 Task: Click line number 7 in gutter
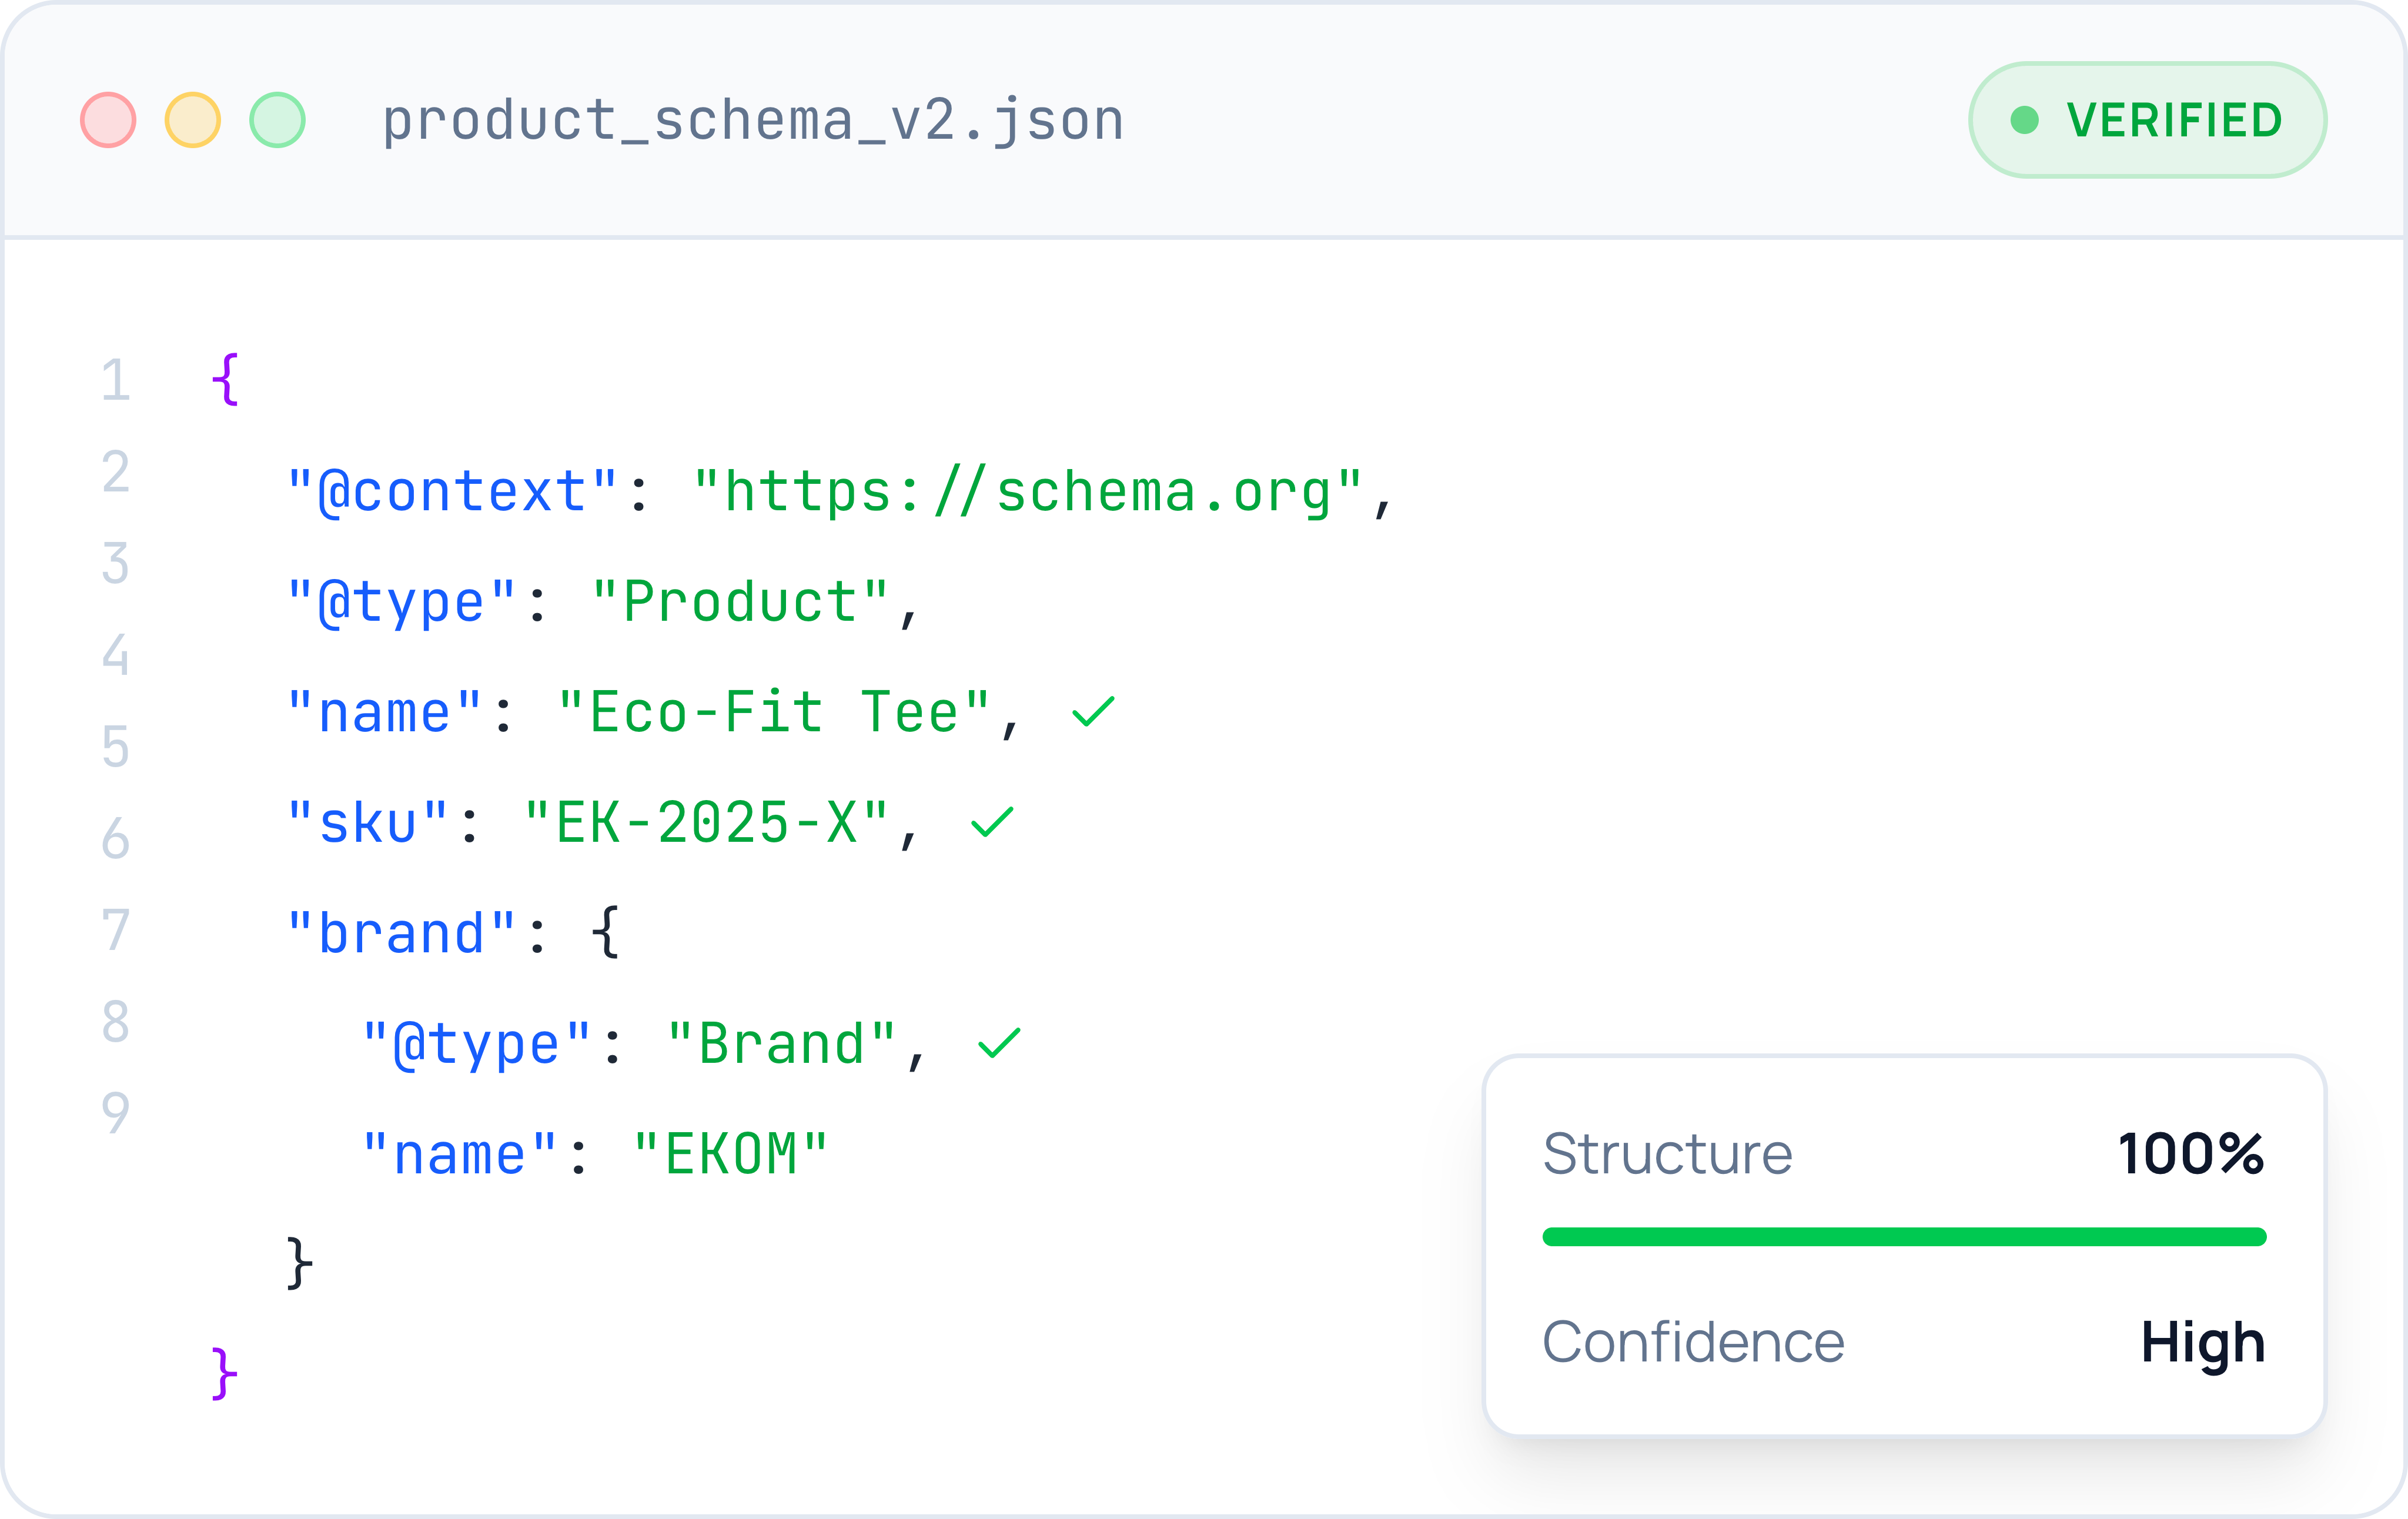click(116, 930)
